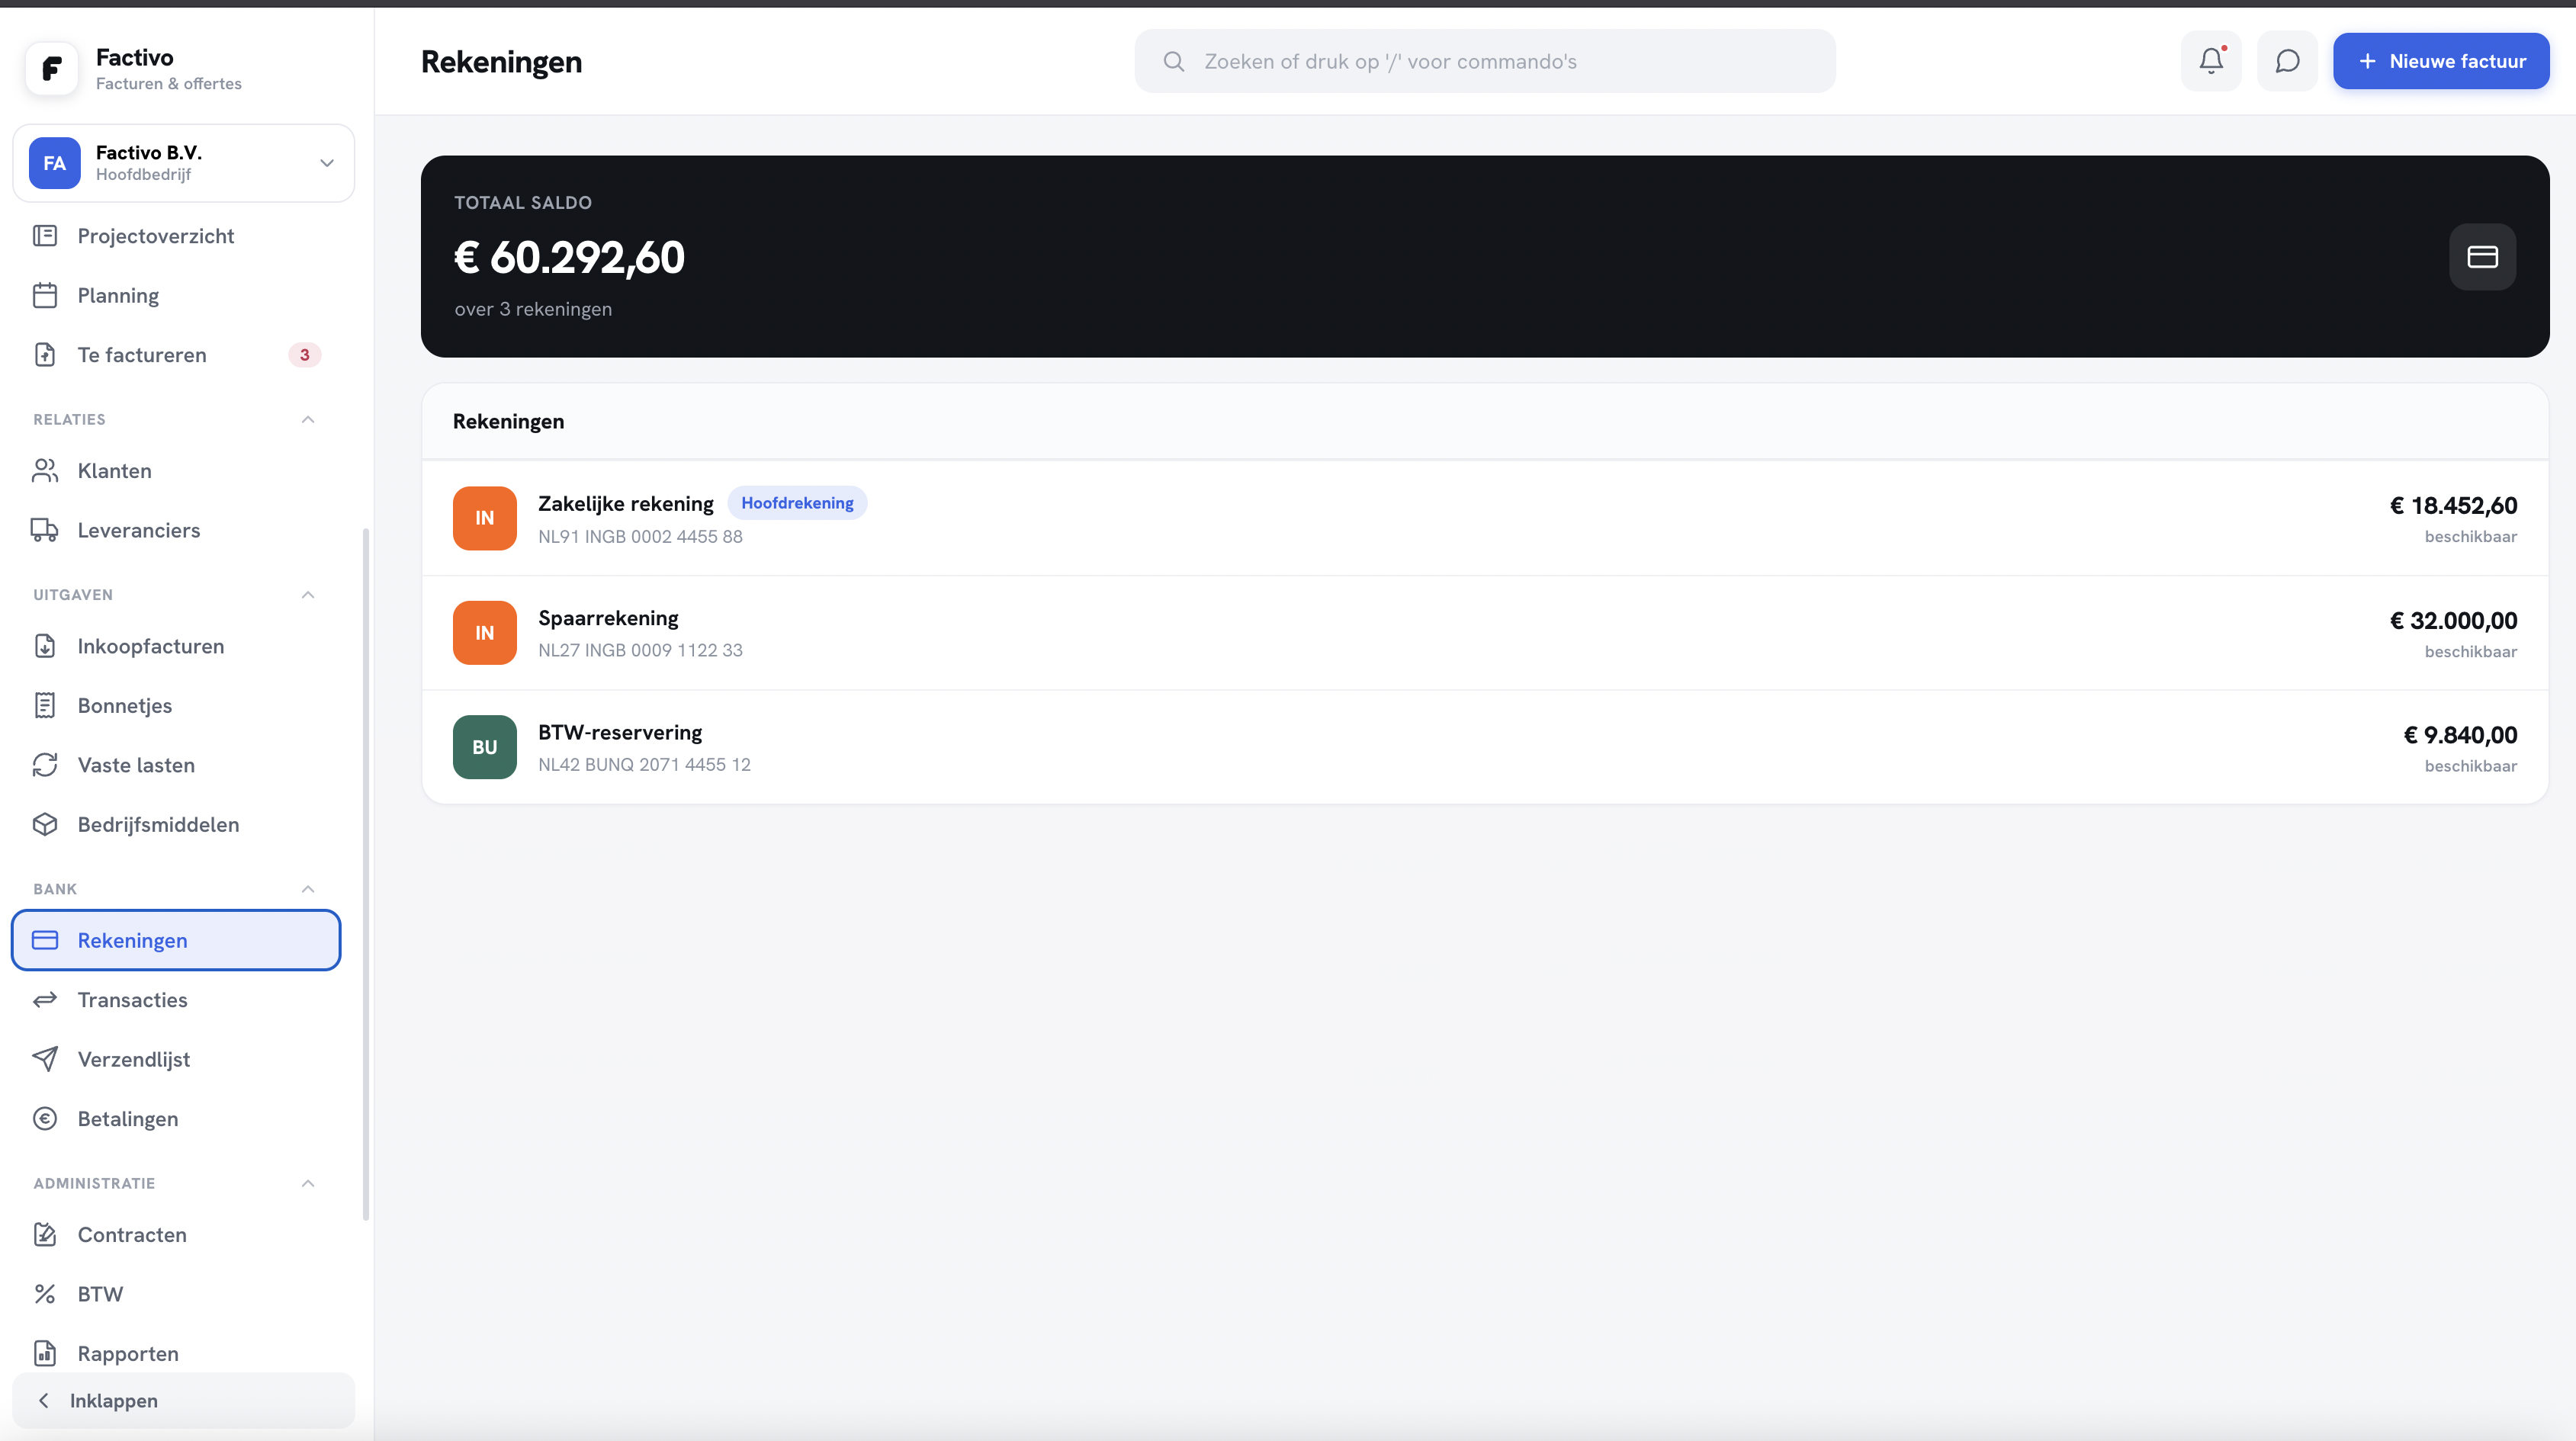Open BTW-reservering account row
The height and width of the screenshot is (1441, 2576).
[x=1485, y=747]
